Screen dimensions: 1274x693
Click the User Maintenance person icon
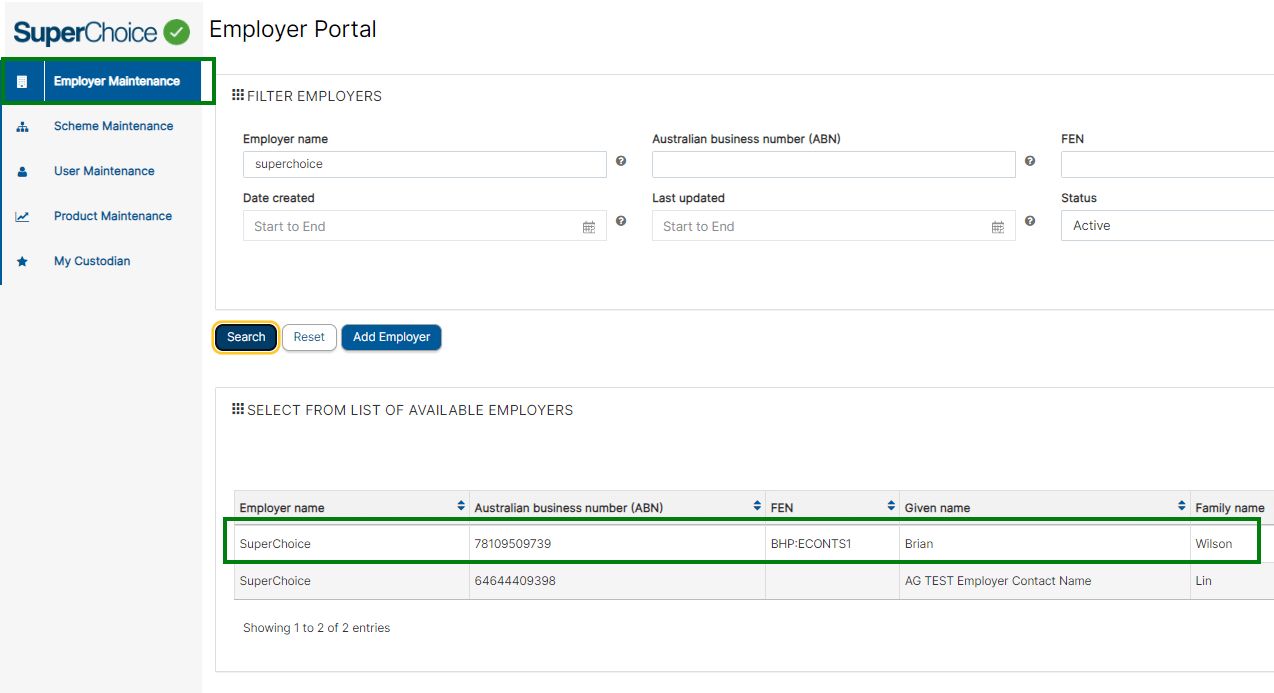pos(22,172)
